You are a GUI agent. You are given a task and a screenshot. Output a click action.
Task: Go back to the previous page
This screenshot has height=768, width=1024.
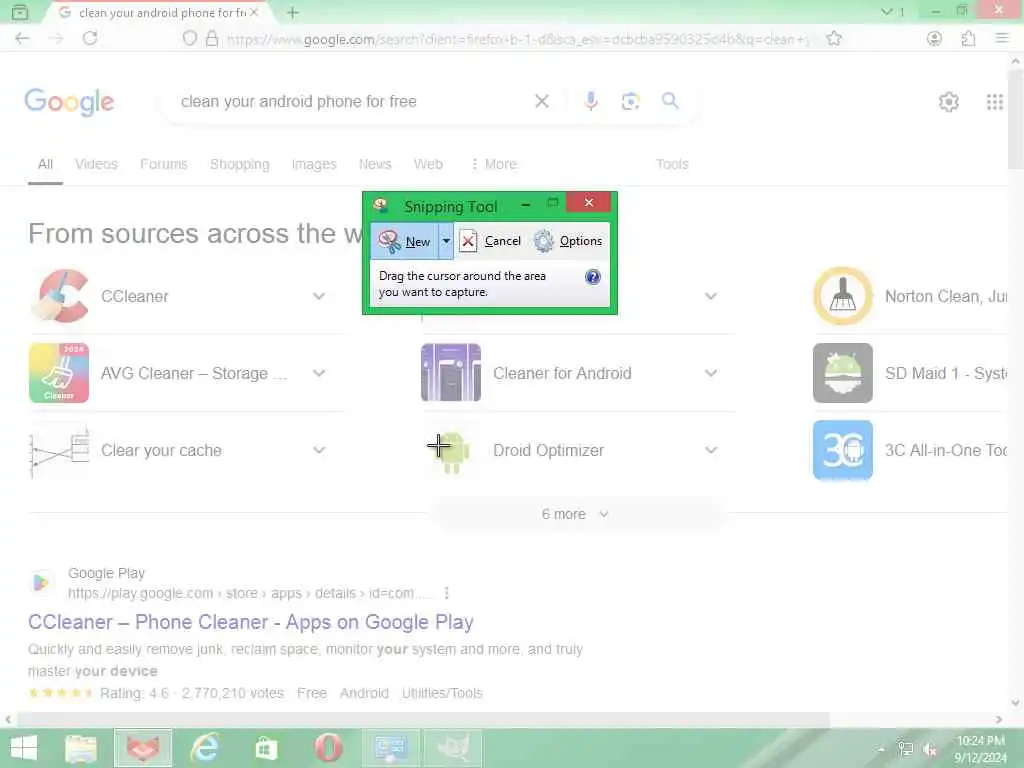coord(22,38)
